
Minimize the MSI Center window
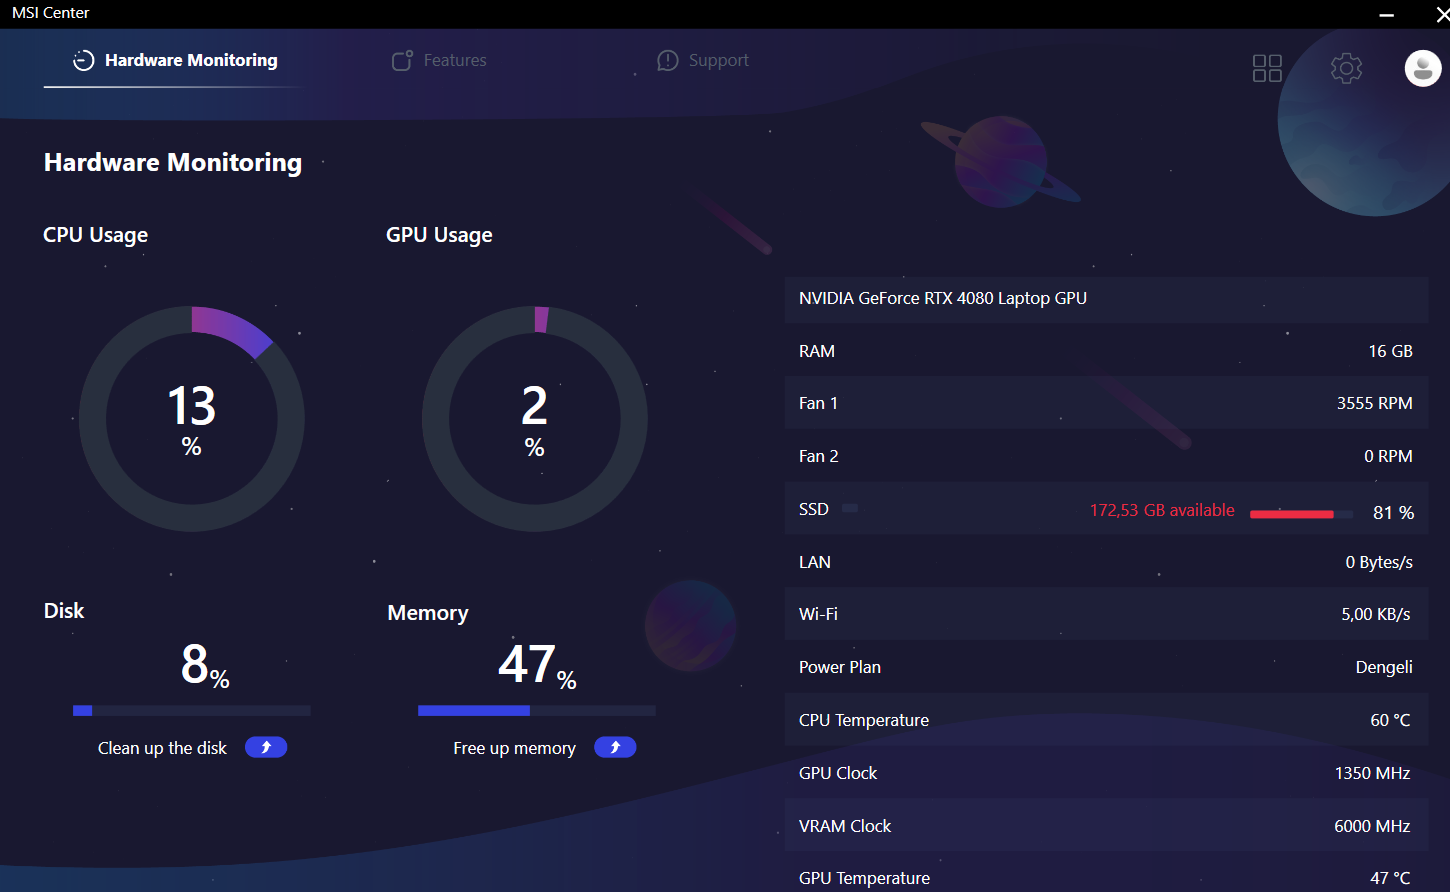(1387, 14)
